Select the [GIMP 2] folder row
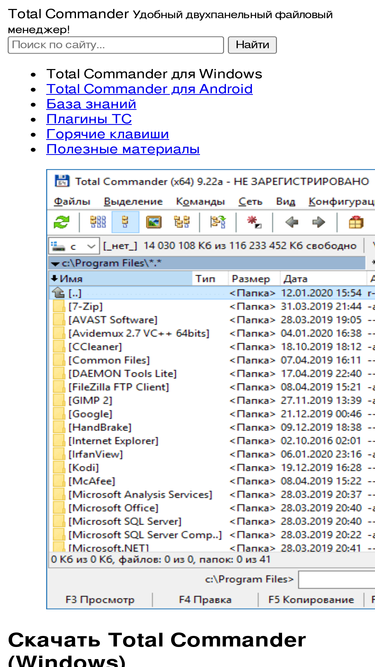Viewport: 375px width, 667px height. click(x=211, y=400)
